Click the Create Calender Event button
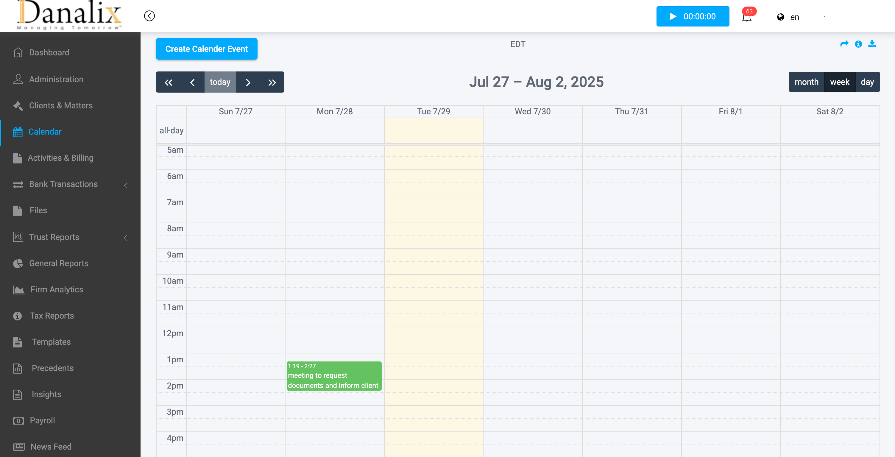 206,48
